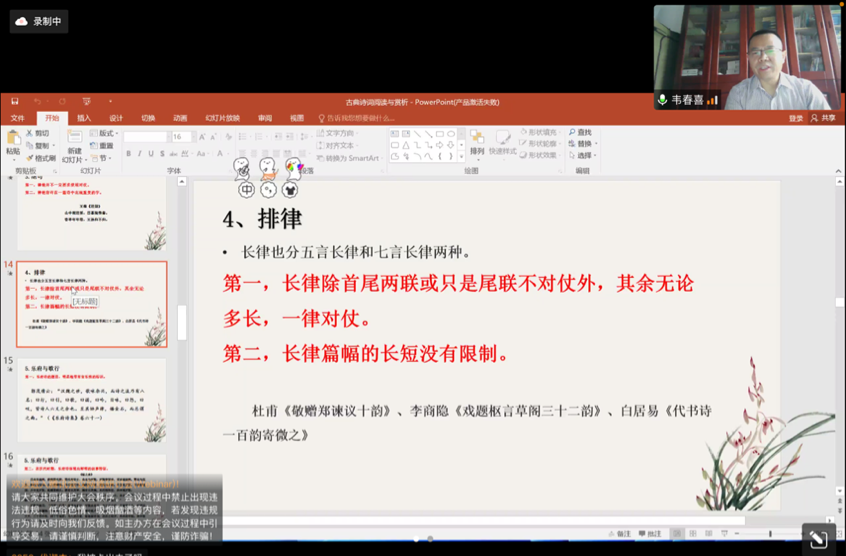846x556 pixels.
Task: Open the 幻灯片放映 (Slide Show) tab
Action: point(222,118)
